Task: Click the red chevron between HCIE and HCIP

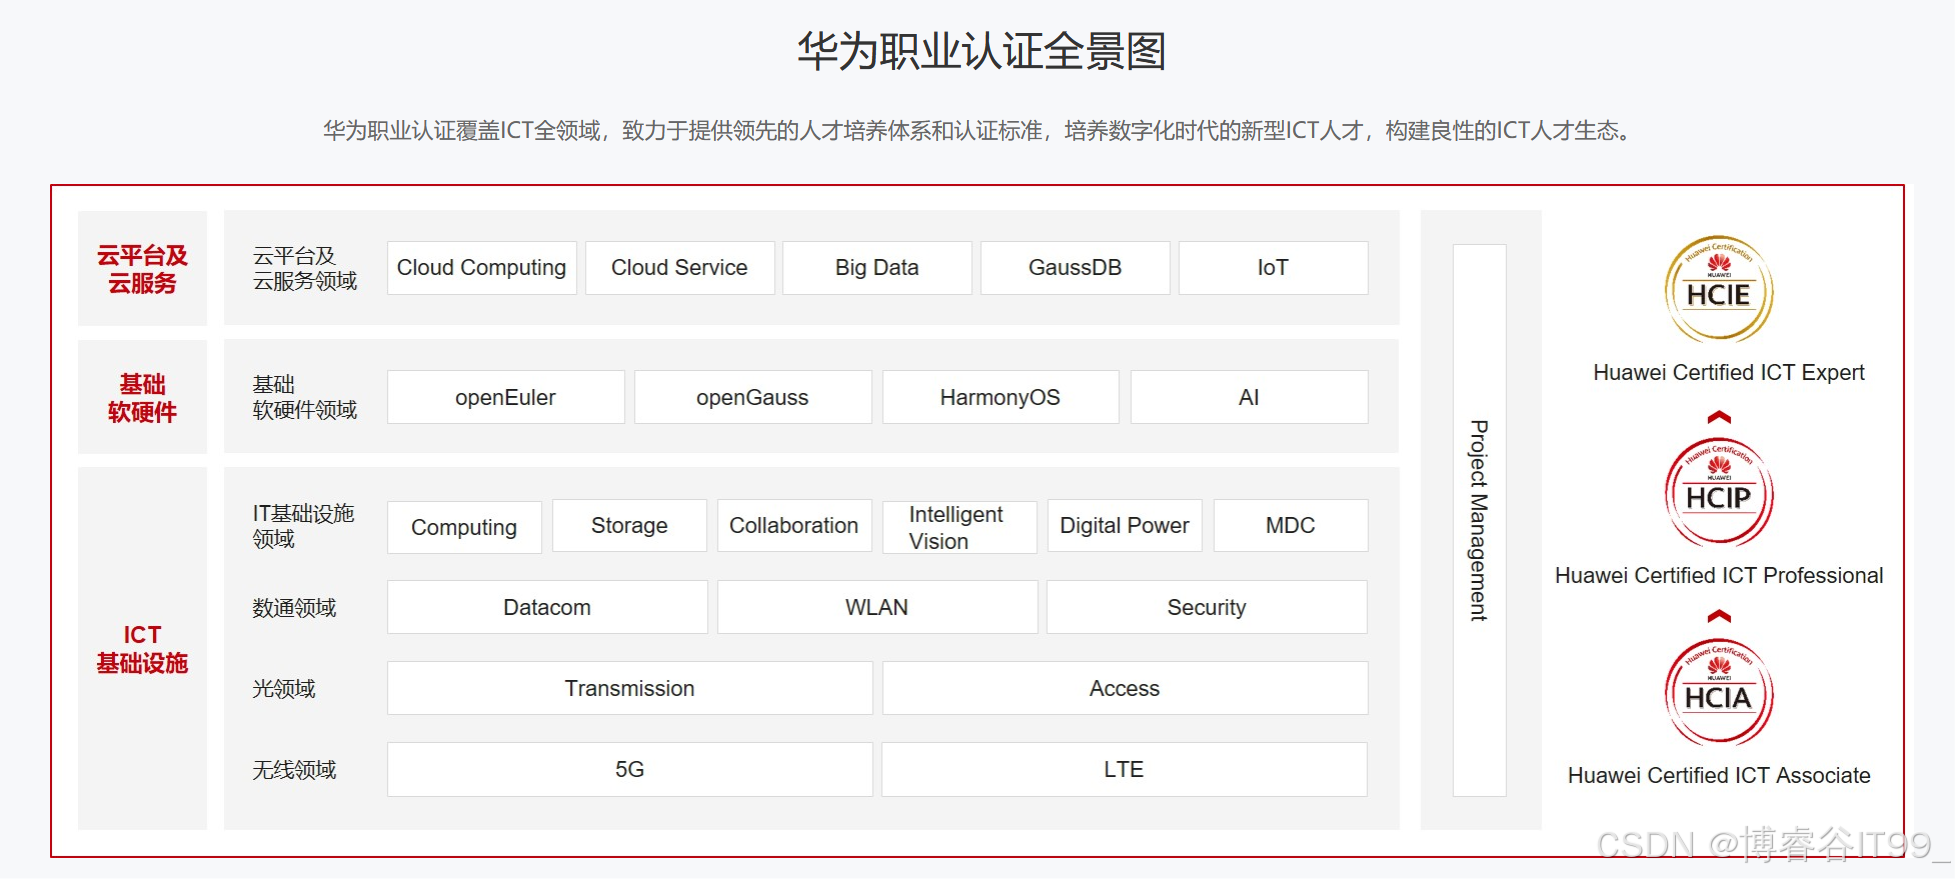Action: 1719,417
